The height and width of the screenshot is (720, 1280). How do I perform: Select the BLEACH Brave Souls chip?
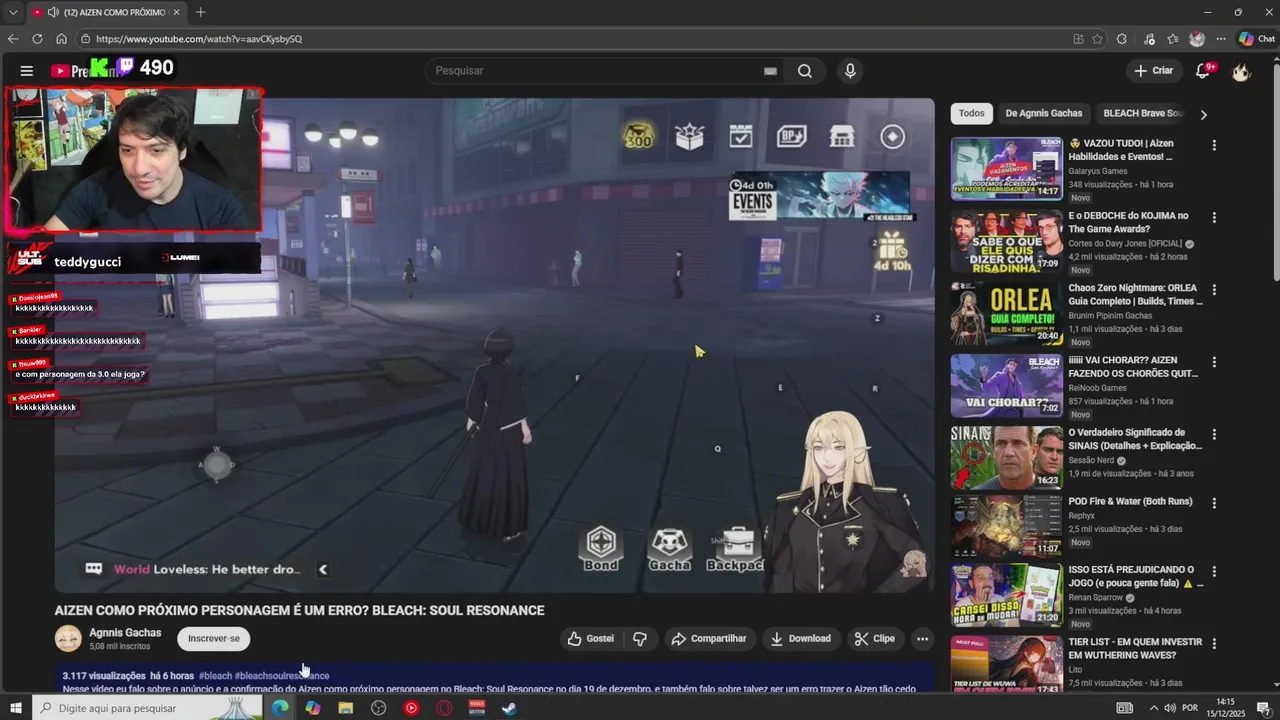(1143, 113)
